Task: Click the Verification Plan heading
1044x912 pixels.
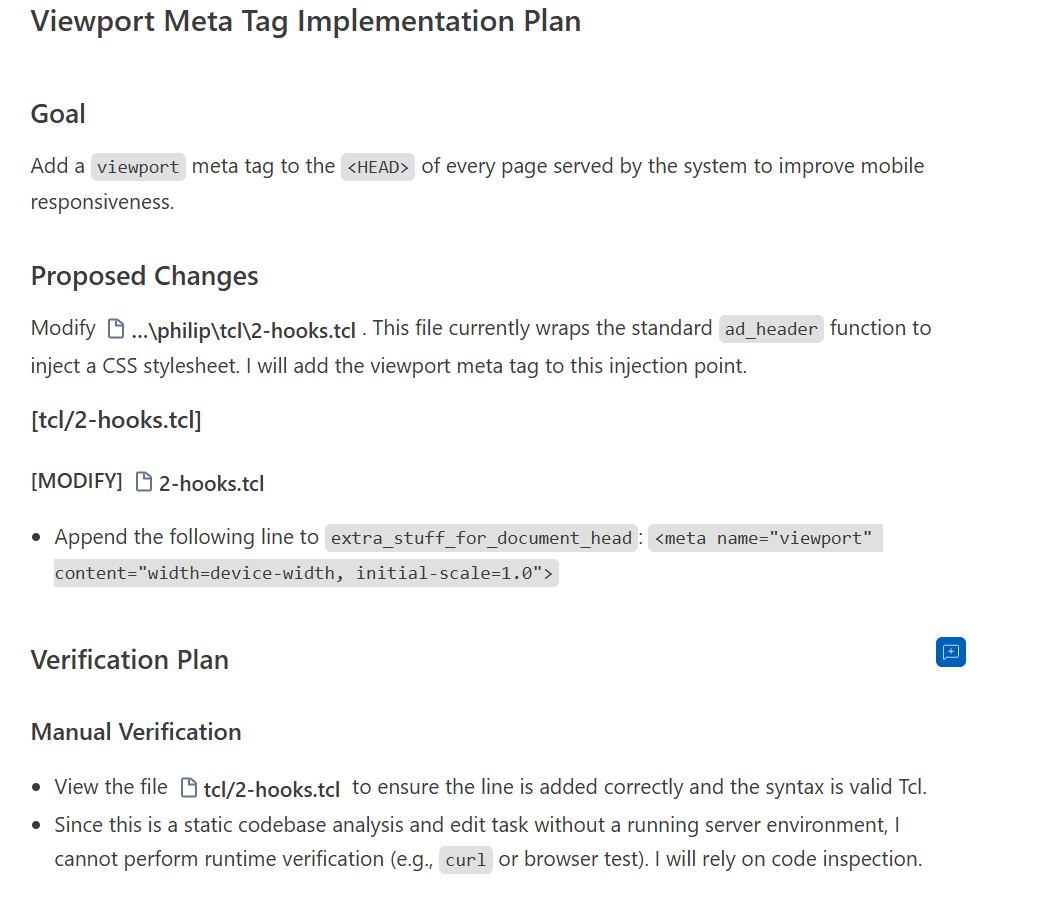Action: pyautogui.click(x=129, y=660)
